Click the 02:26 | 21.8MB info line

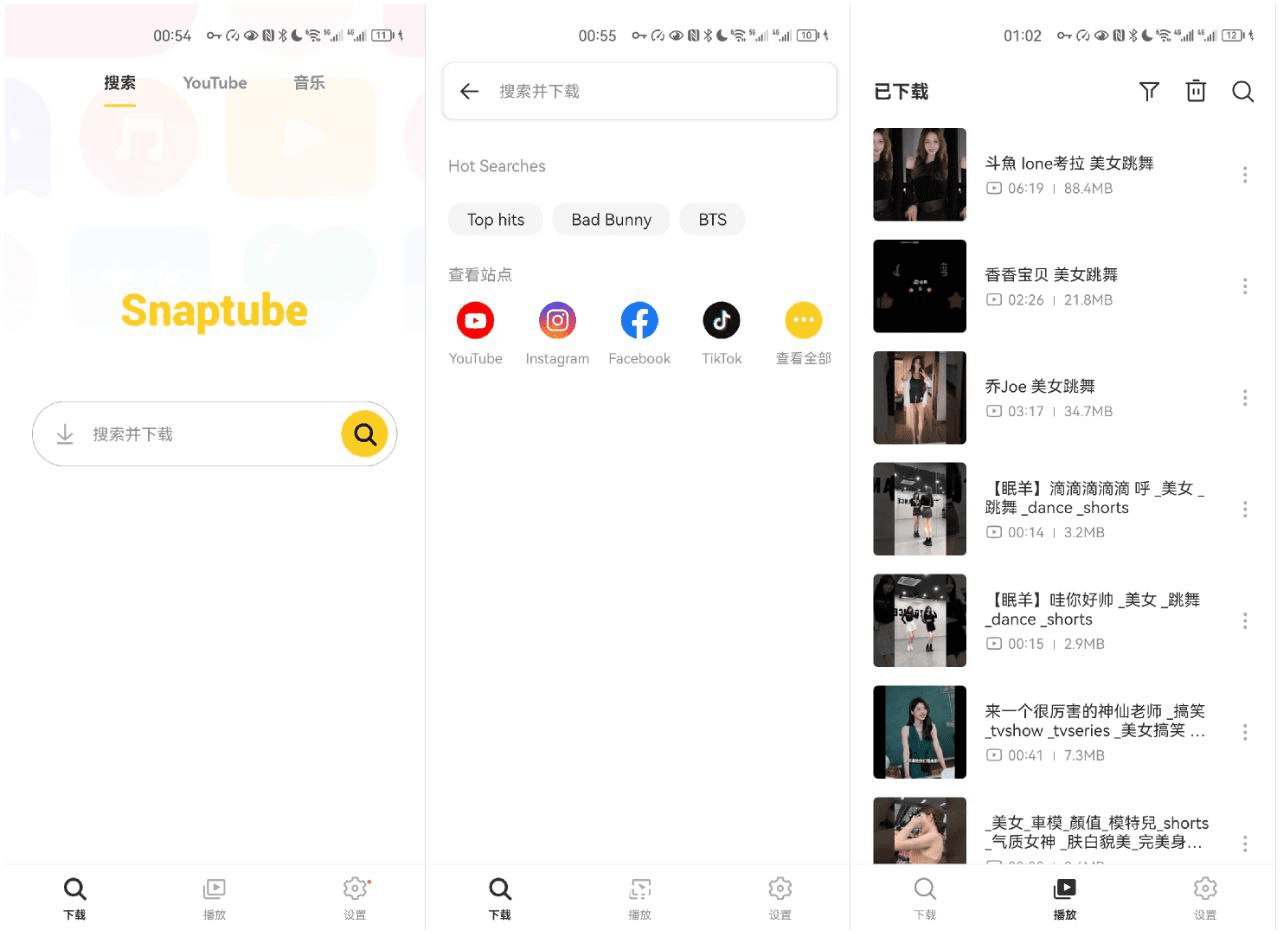coord(1048,300)
